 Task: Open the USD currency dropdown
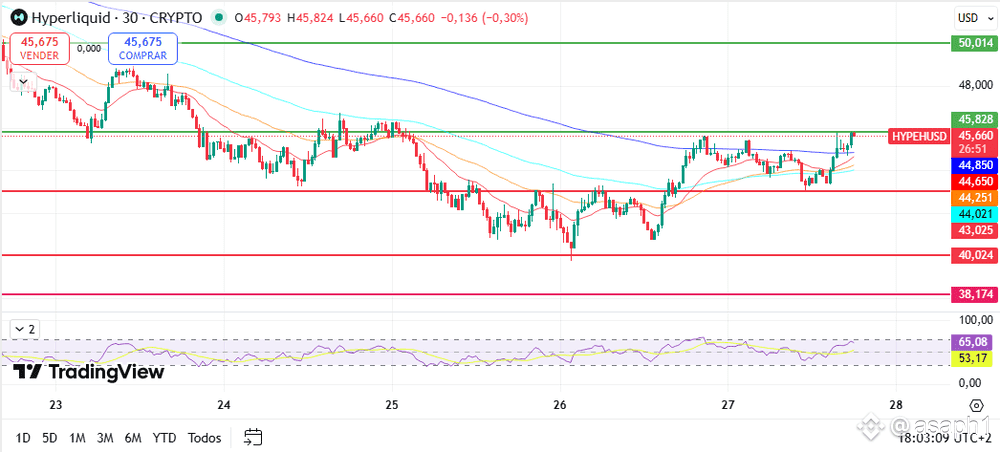click(x=973, y=18)
